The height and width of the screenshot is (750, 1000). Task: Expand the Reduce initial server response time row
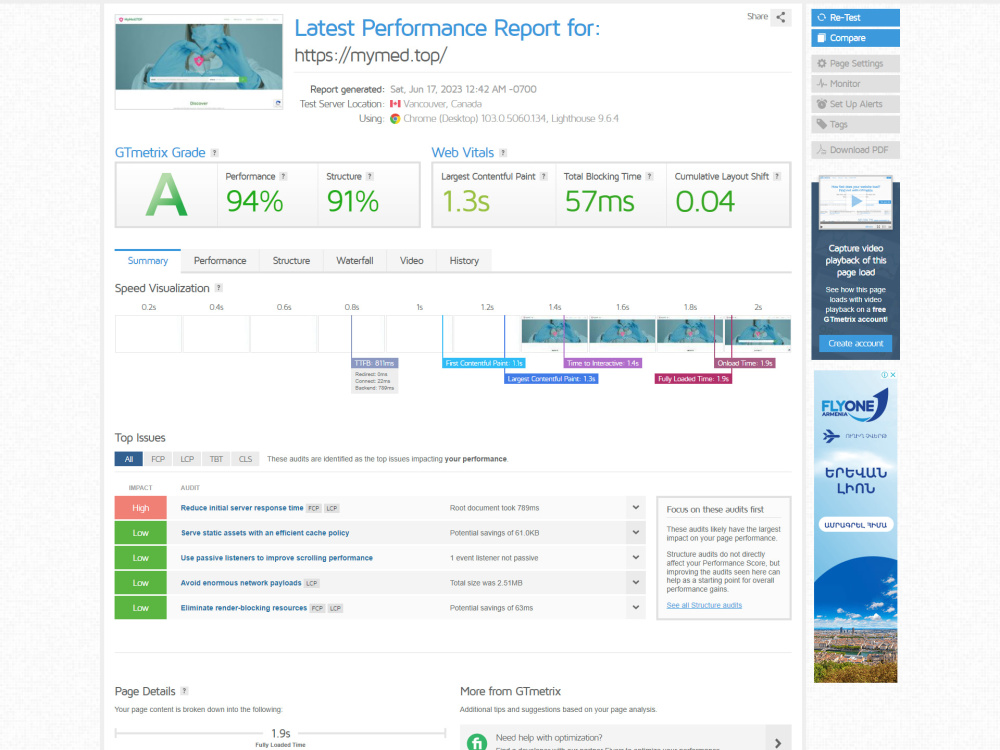(636, 508)
